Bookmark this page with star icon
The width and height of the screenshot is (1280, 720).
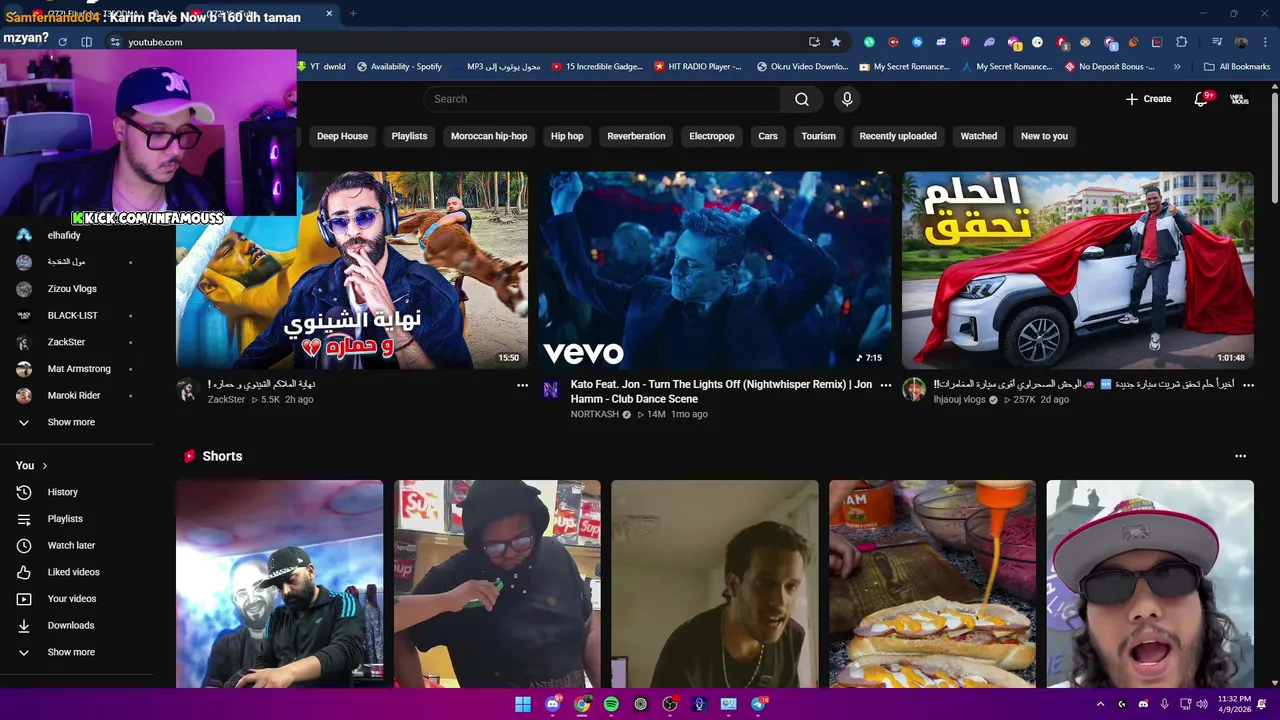tap(836, 42)
